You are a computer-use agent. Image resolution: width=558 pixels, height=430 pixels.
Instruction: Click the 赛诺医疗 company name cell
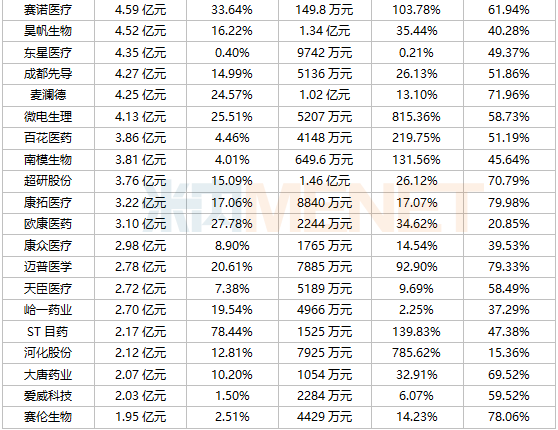[x=48, y=10]
